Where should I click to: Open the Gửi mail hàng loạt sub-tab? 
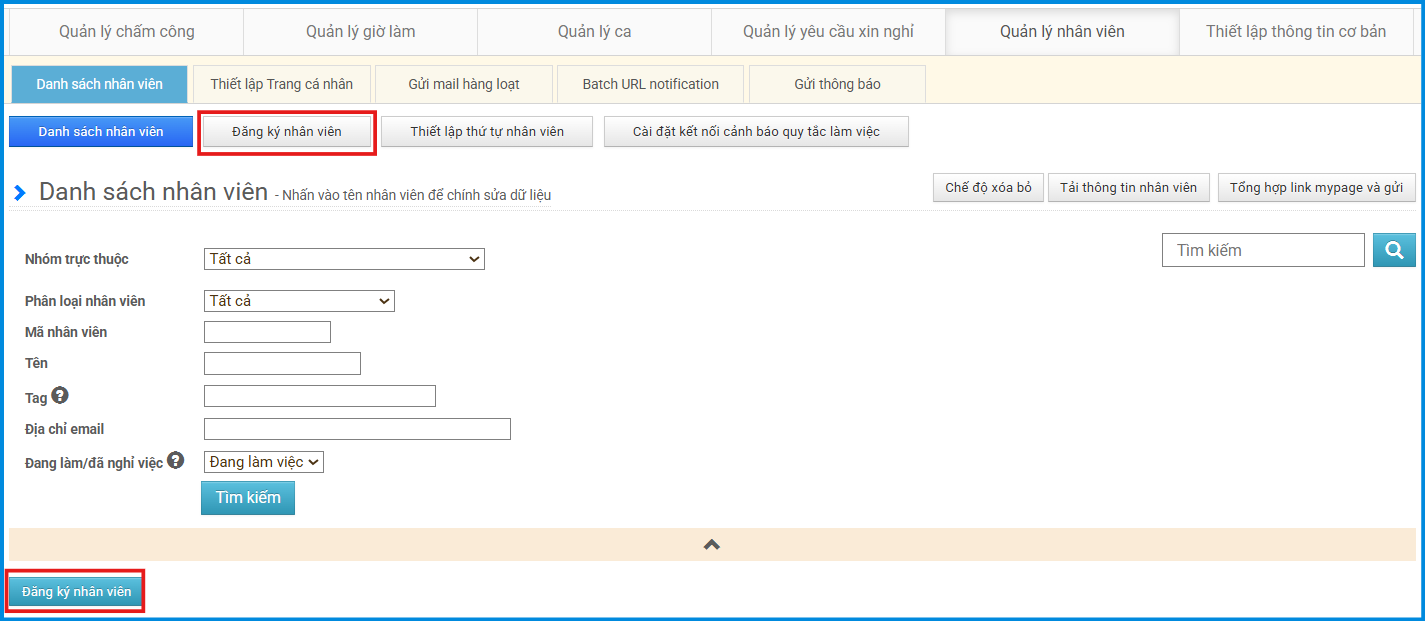pos(464,84)
